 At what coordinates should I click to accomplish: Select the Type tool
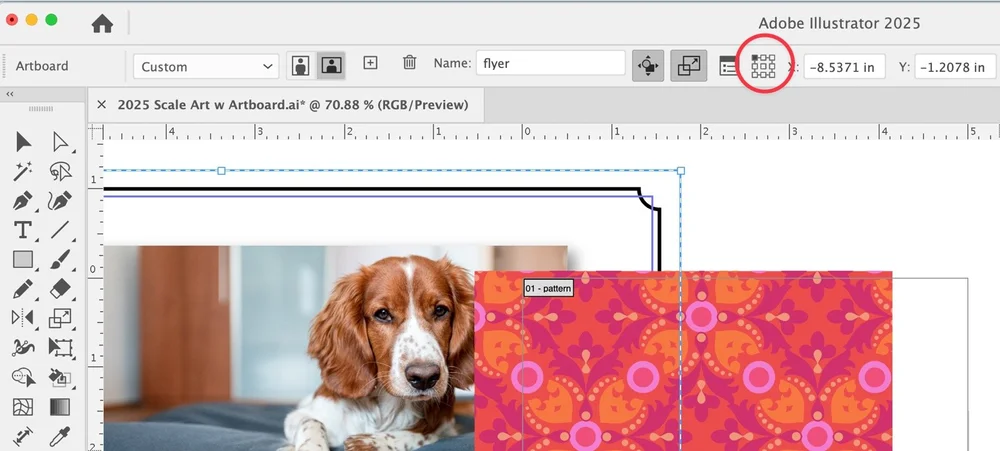pos(23,230)
